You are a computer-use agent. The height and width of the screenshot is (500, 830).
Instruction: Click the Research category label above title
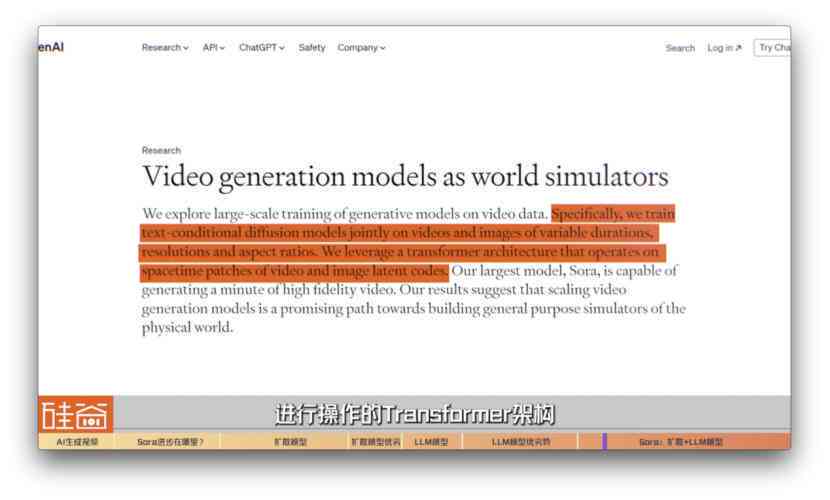click(161, 150)
